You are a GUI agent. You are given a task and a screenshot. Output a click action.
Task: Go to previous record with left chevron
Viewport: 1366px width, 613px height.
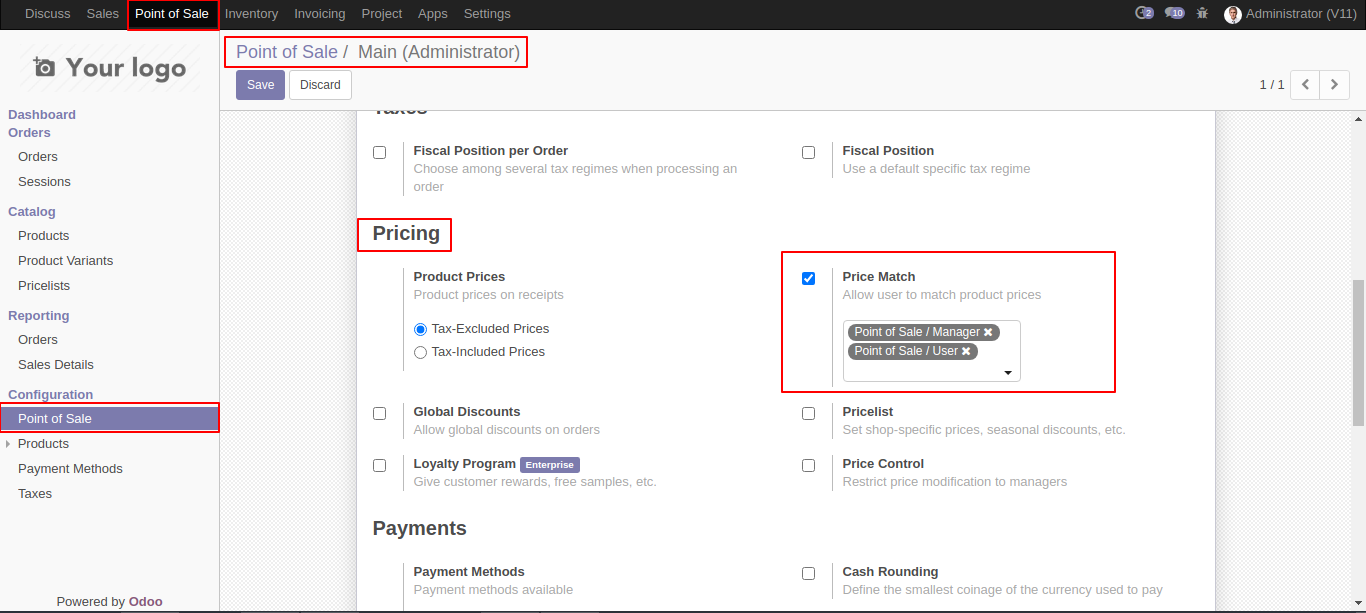pyautogui.click(x=1305, y=85)
